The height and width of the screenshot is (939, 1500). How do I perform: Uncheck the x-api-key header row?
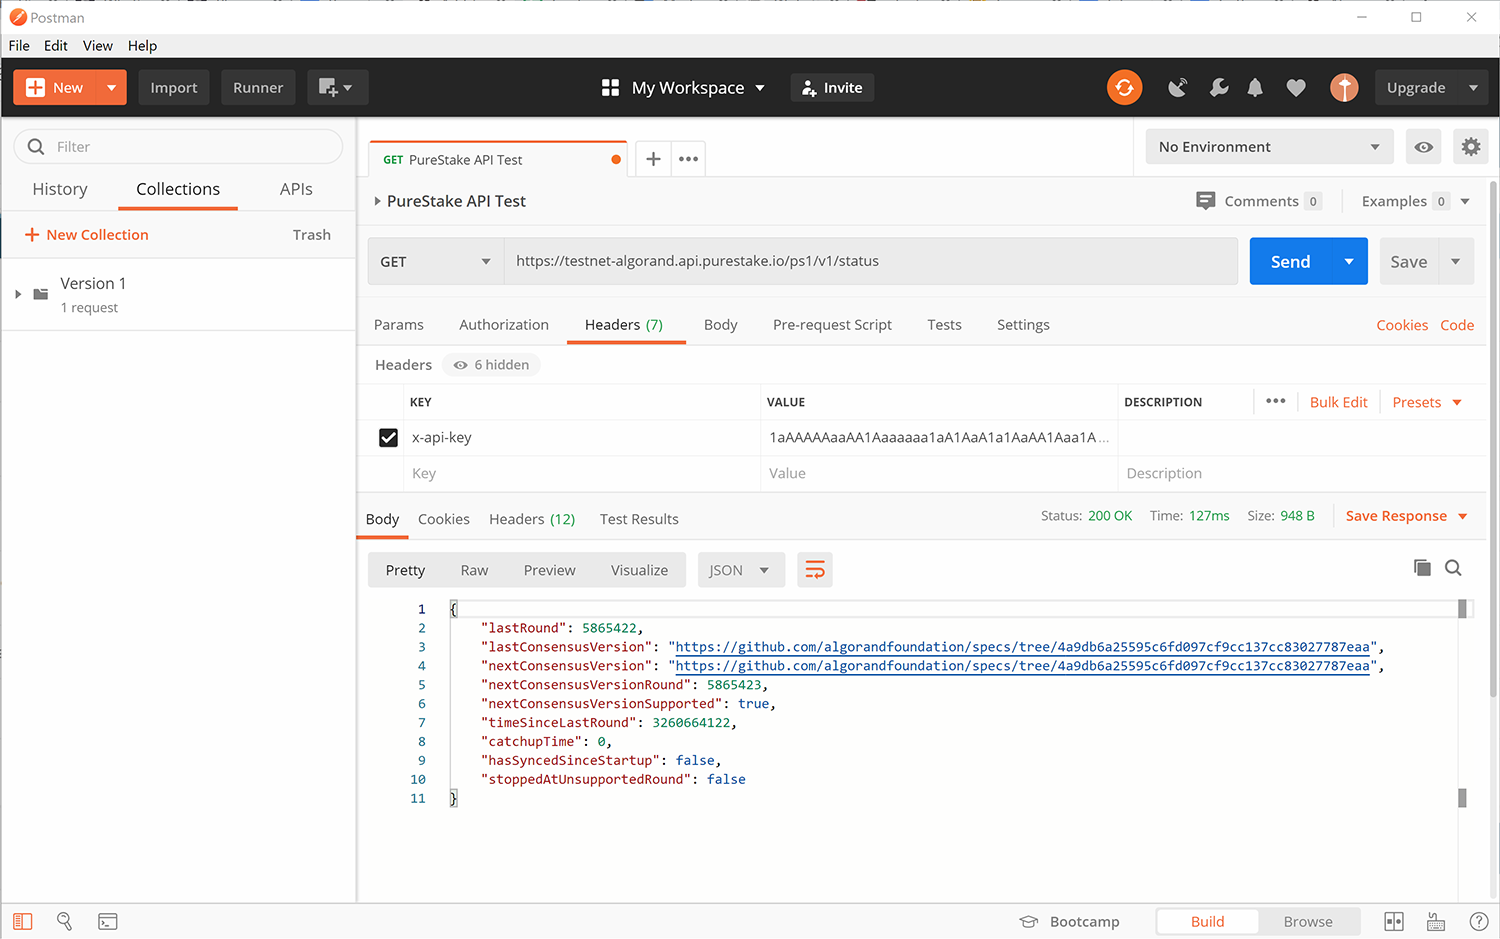tap(389, 437)
